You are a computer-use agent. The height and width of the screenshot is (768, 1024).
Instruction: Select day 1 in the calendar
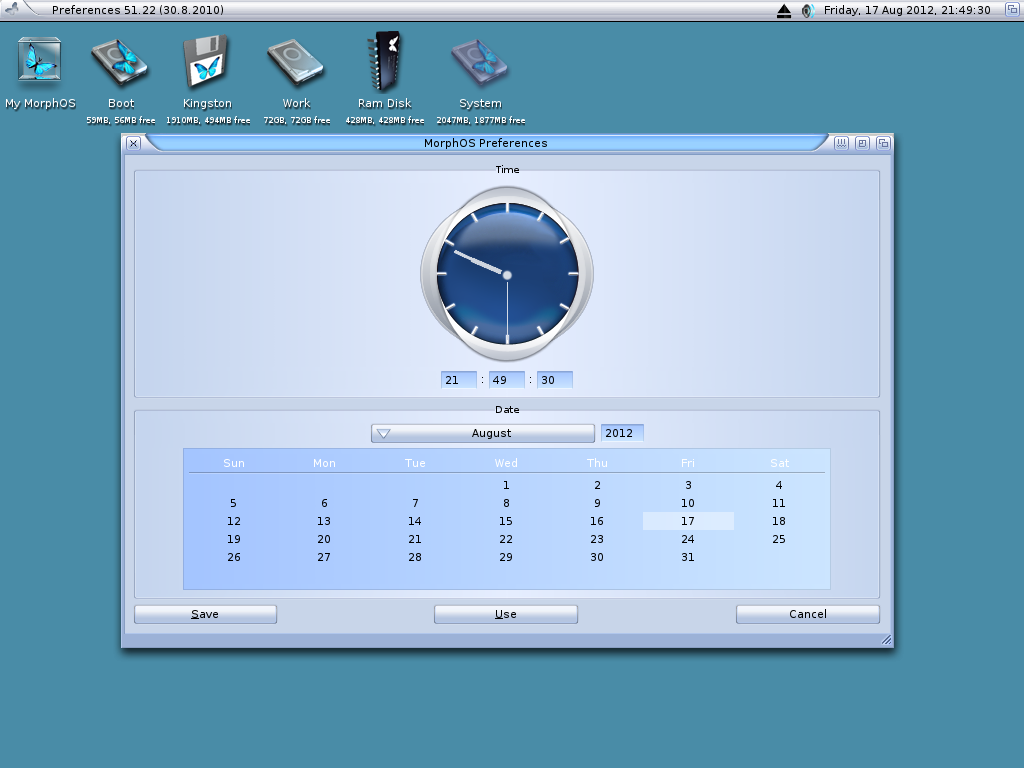click(x=506, y=485)
